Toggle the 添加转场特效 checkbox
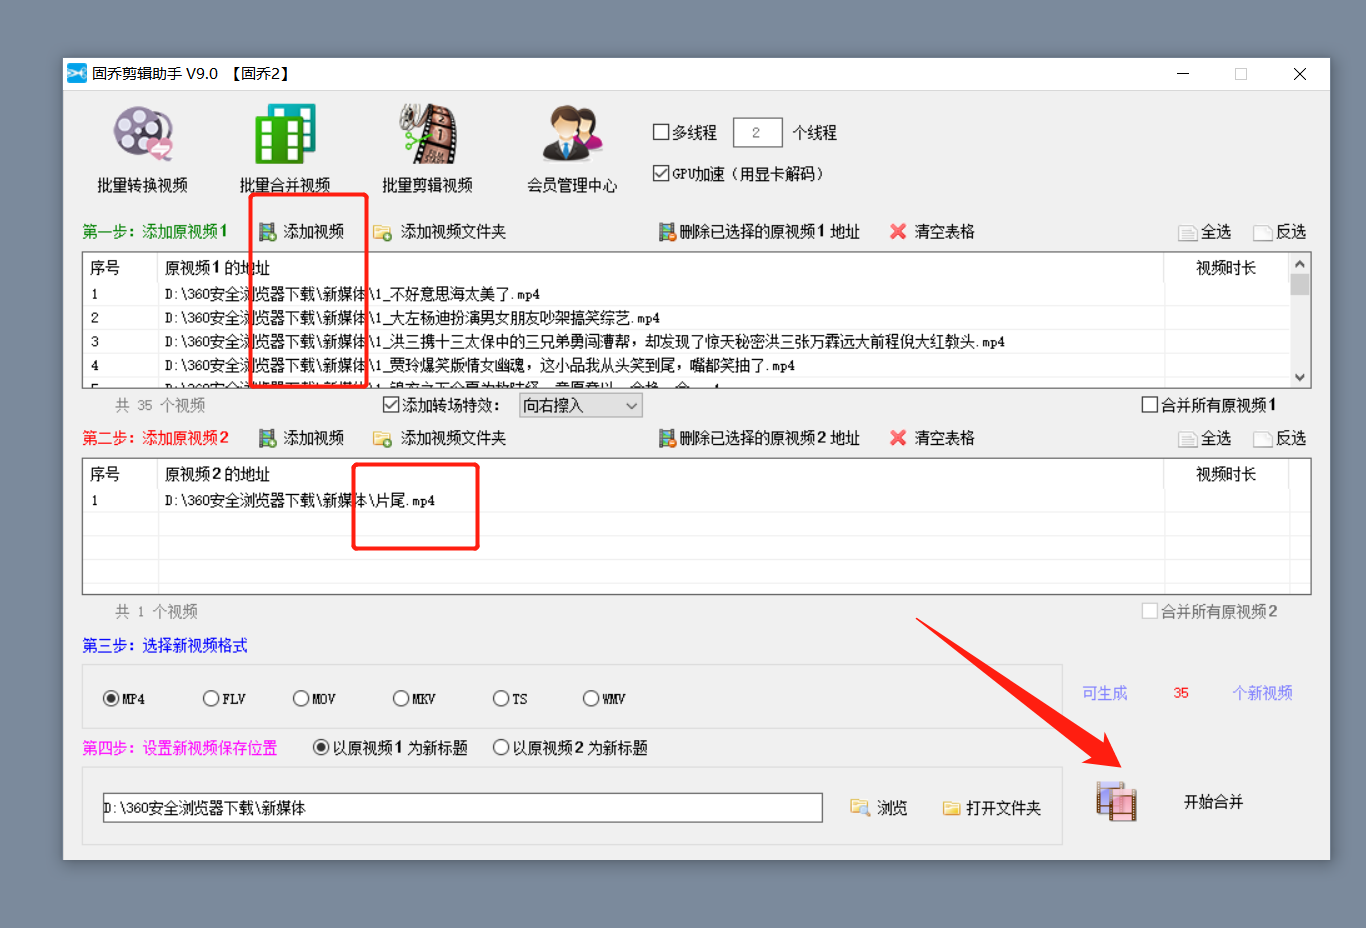Screen dimensions: 1366x928 click(391, 405)
